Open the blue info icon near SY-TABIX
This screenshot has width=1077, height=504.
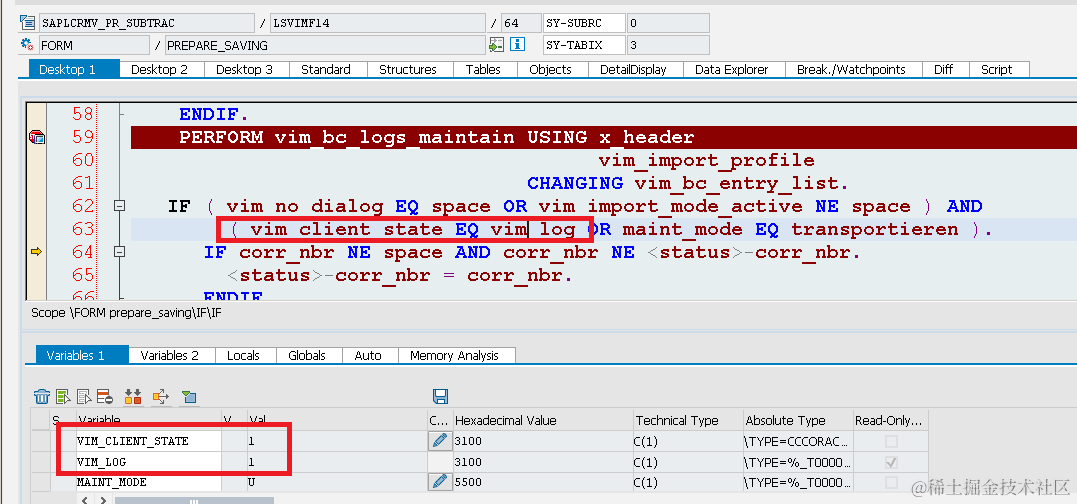coord(517,45)
